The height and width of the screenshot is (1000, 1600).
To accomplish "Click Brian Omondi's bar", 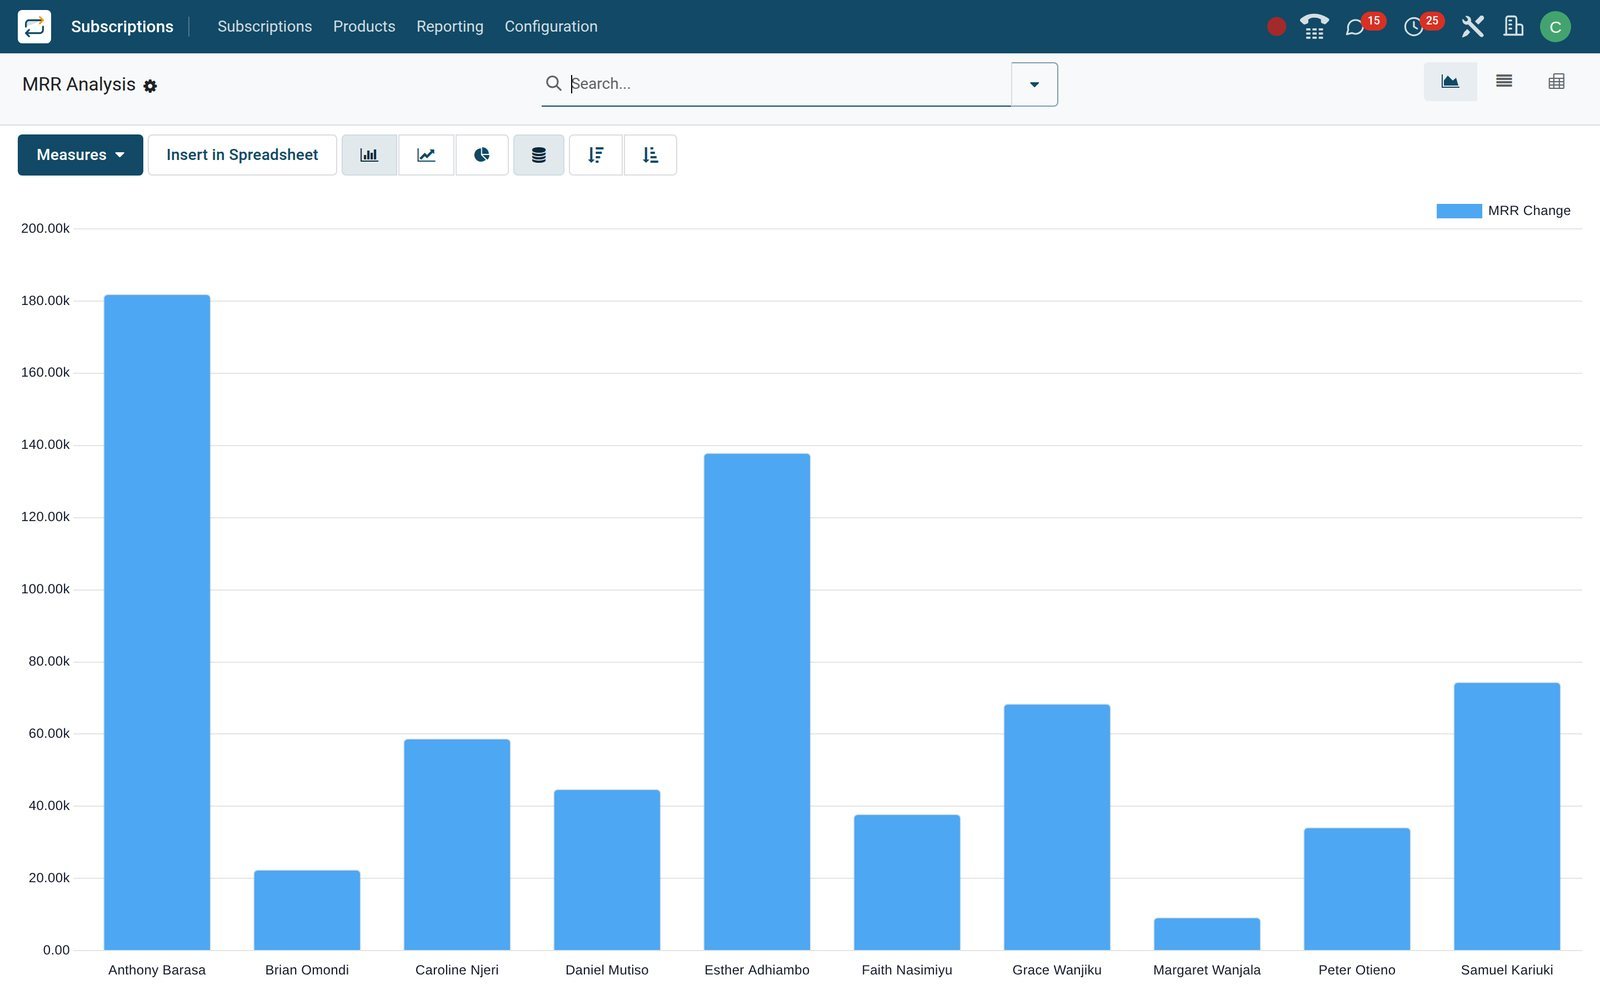I will point(307,910).
